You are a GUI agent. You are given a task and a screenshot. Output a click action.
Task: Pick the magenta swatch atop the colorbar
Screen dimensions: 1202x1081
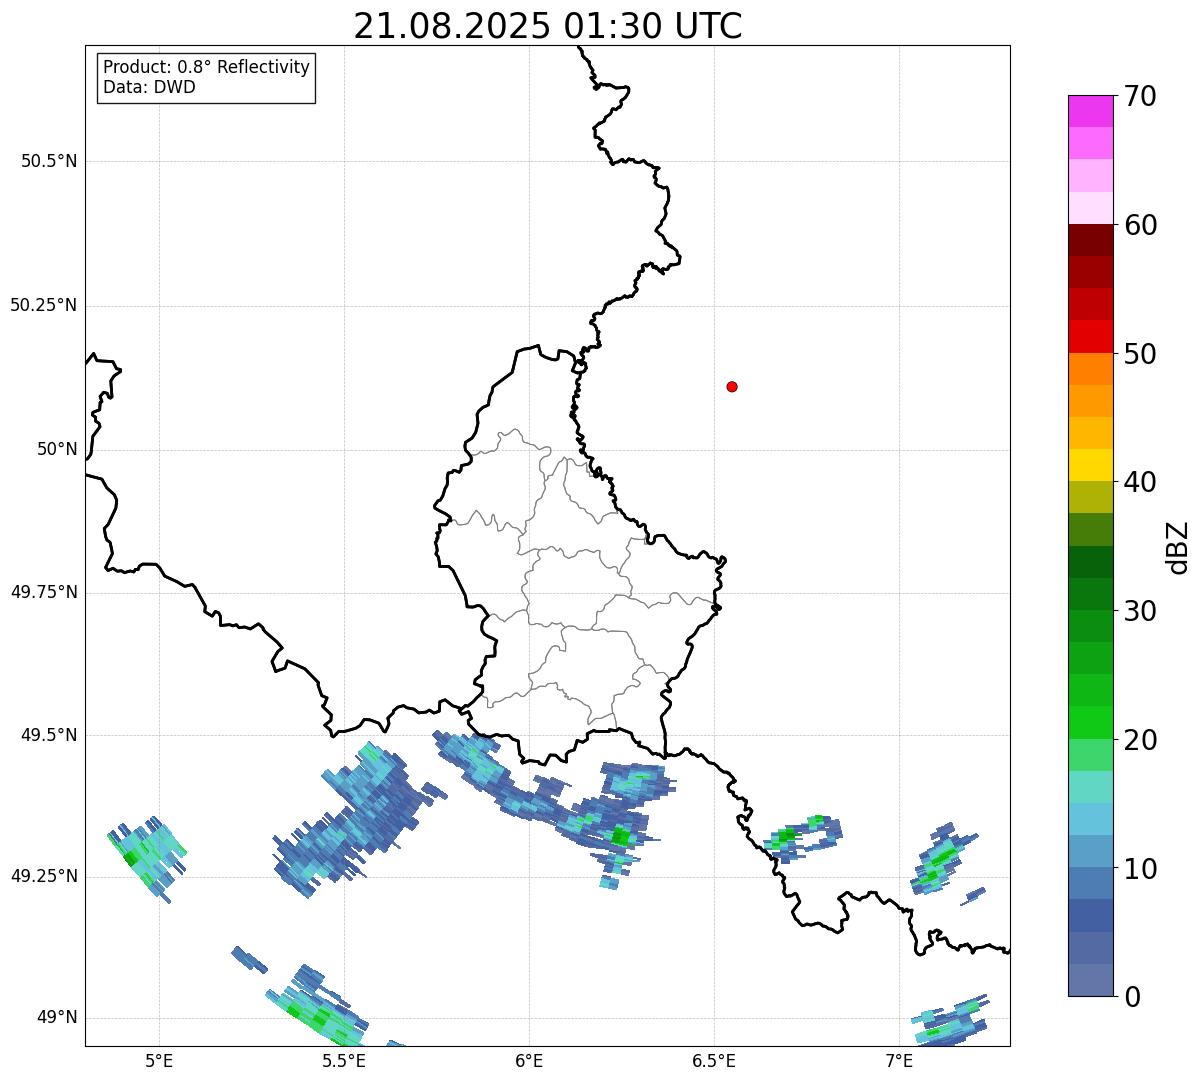coord(1092,111)
